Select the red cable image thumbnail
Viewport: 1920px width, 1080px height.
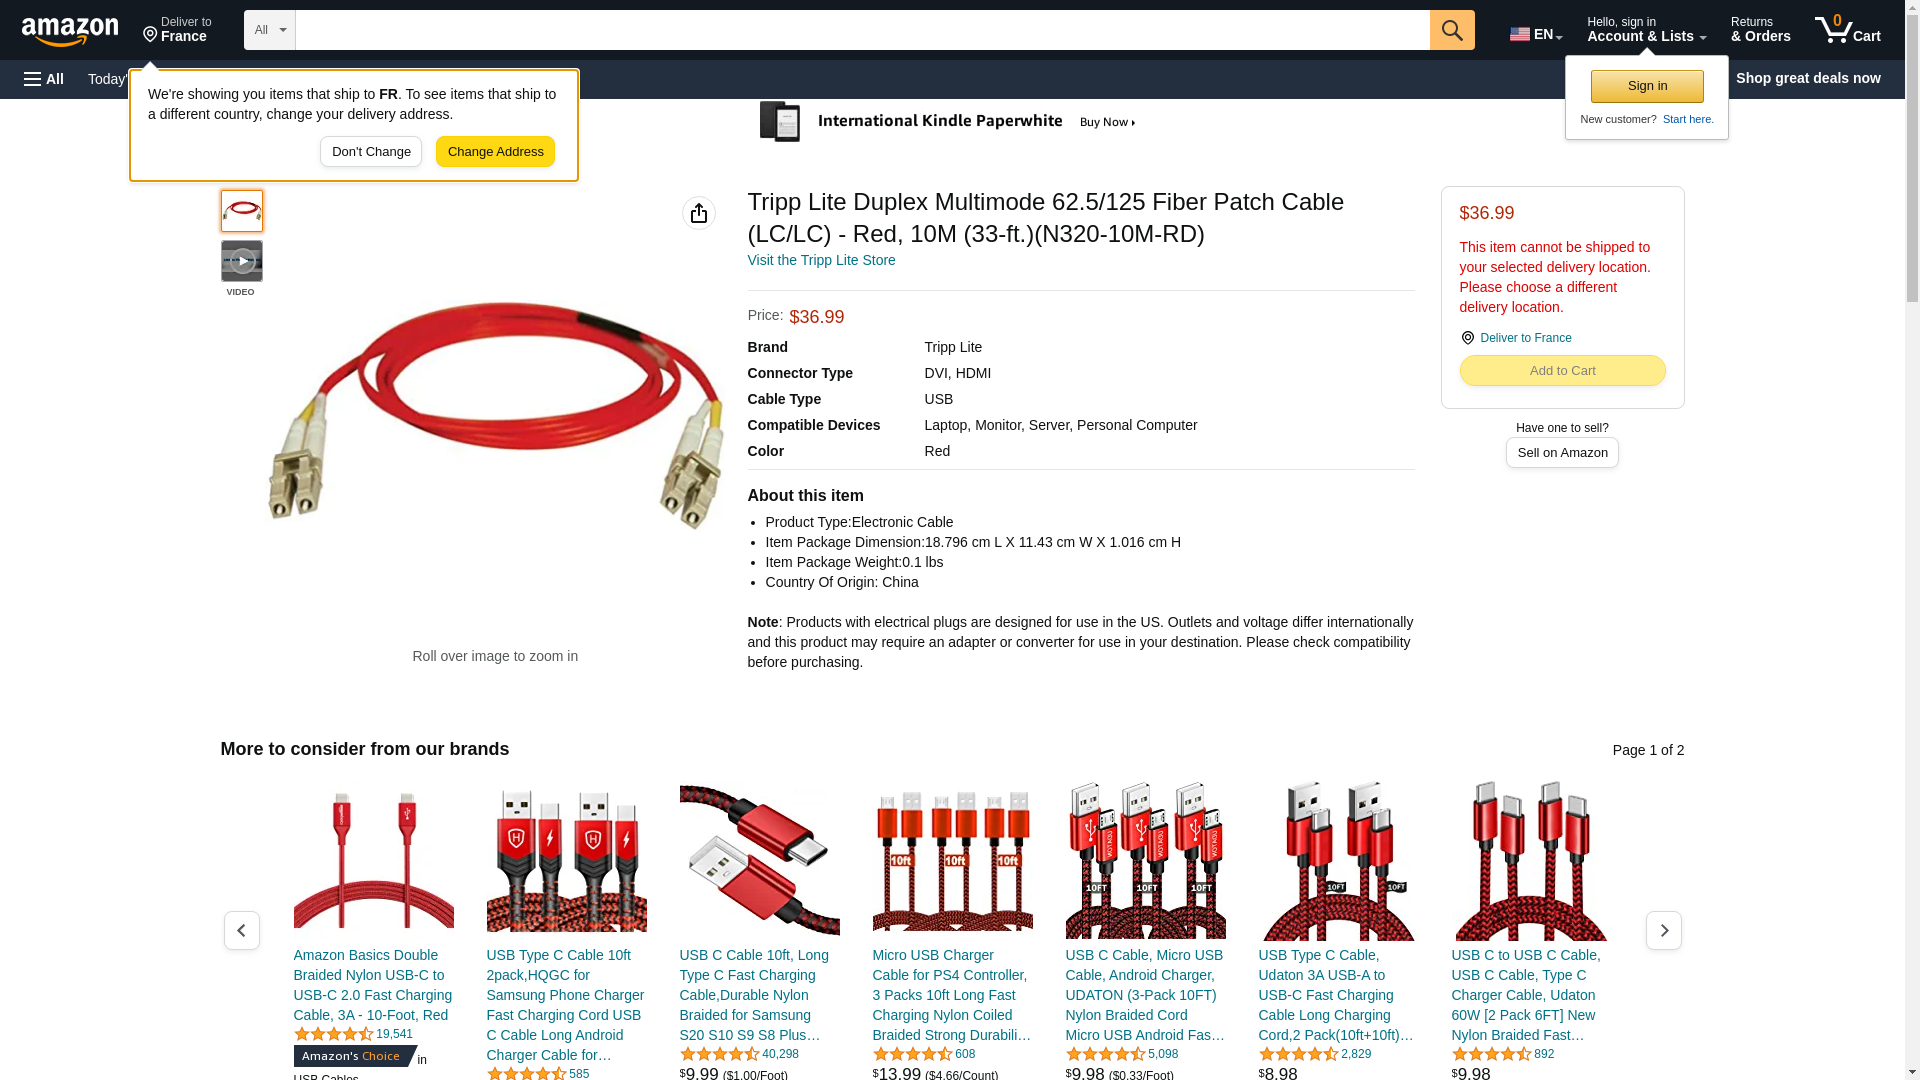[x=242, y=211]
